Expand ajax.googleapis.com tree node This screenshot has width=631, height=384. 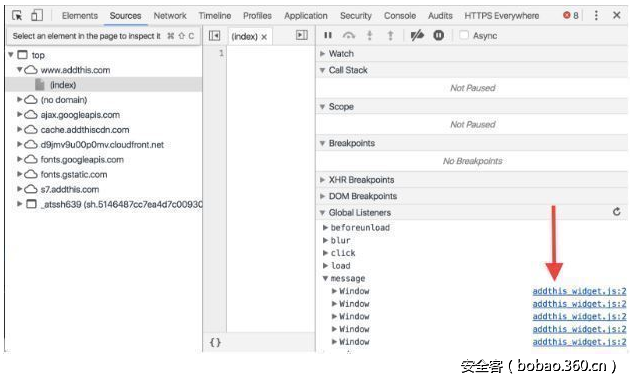[x=19, y=115]
